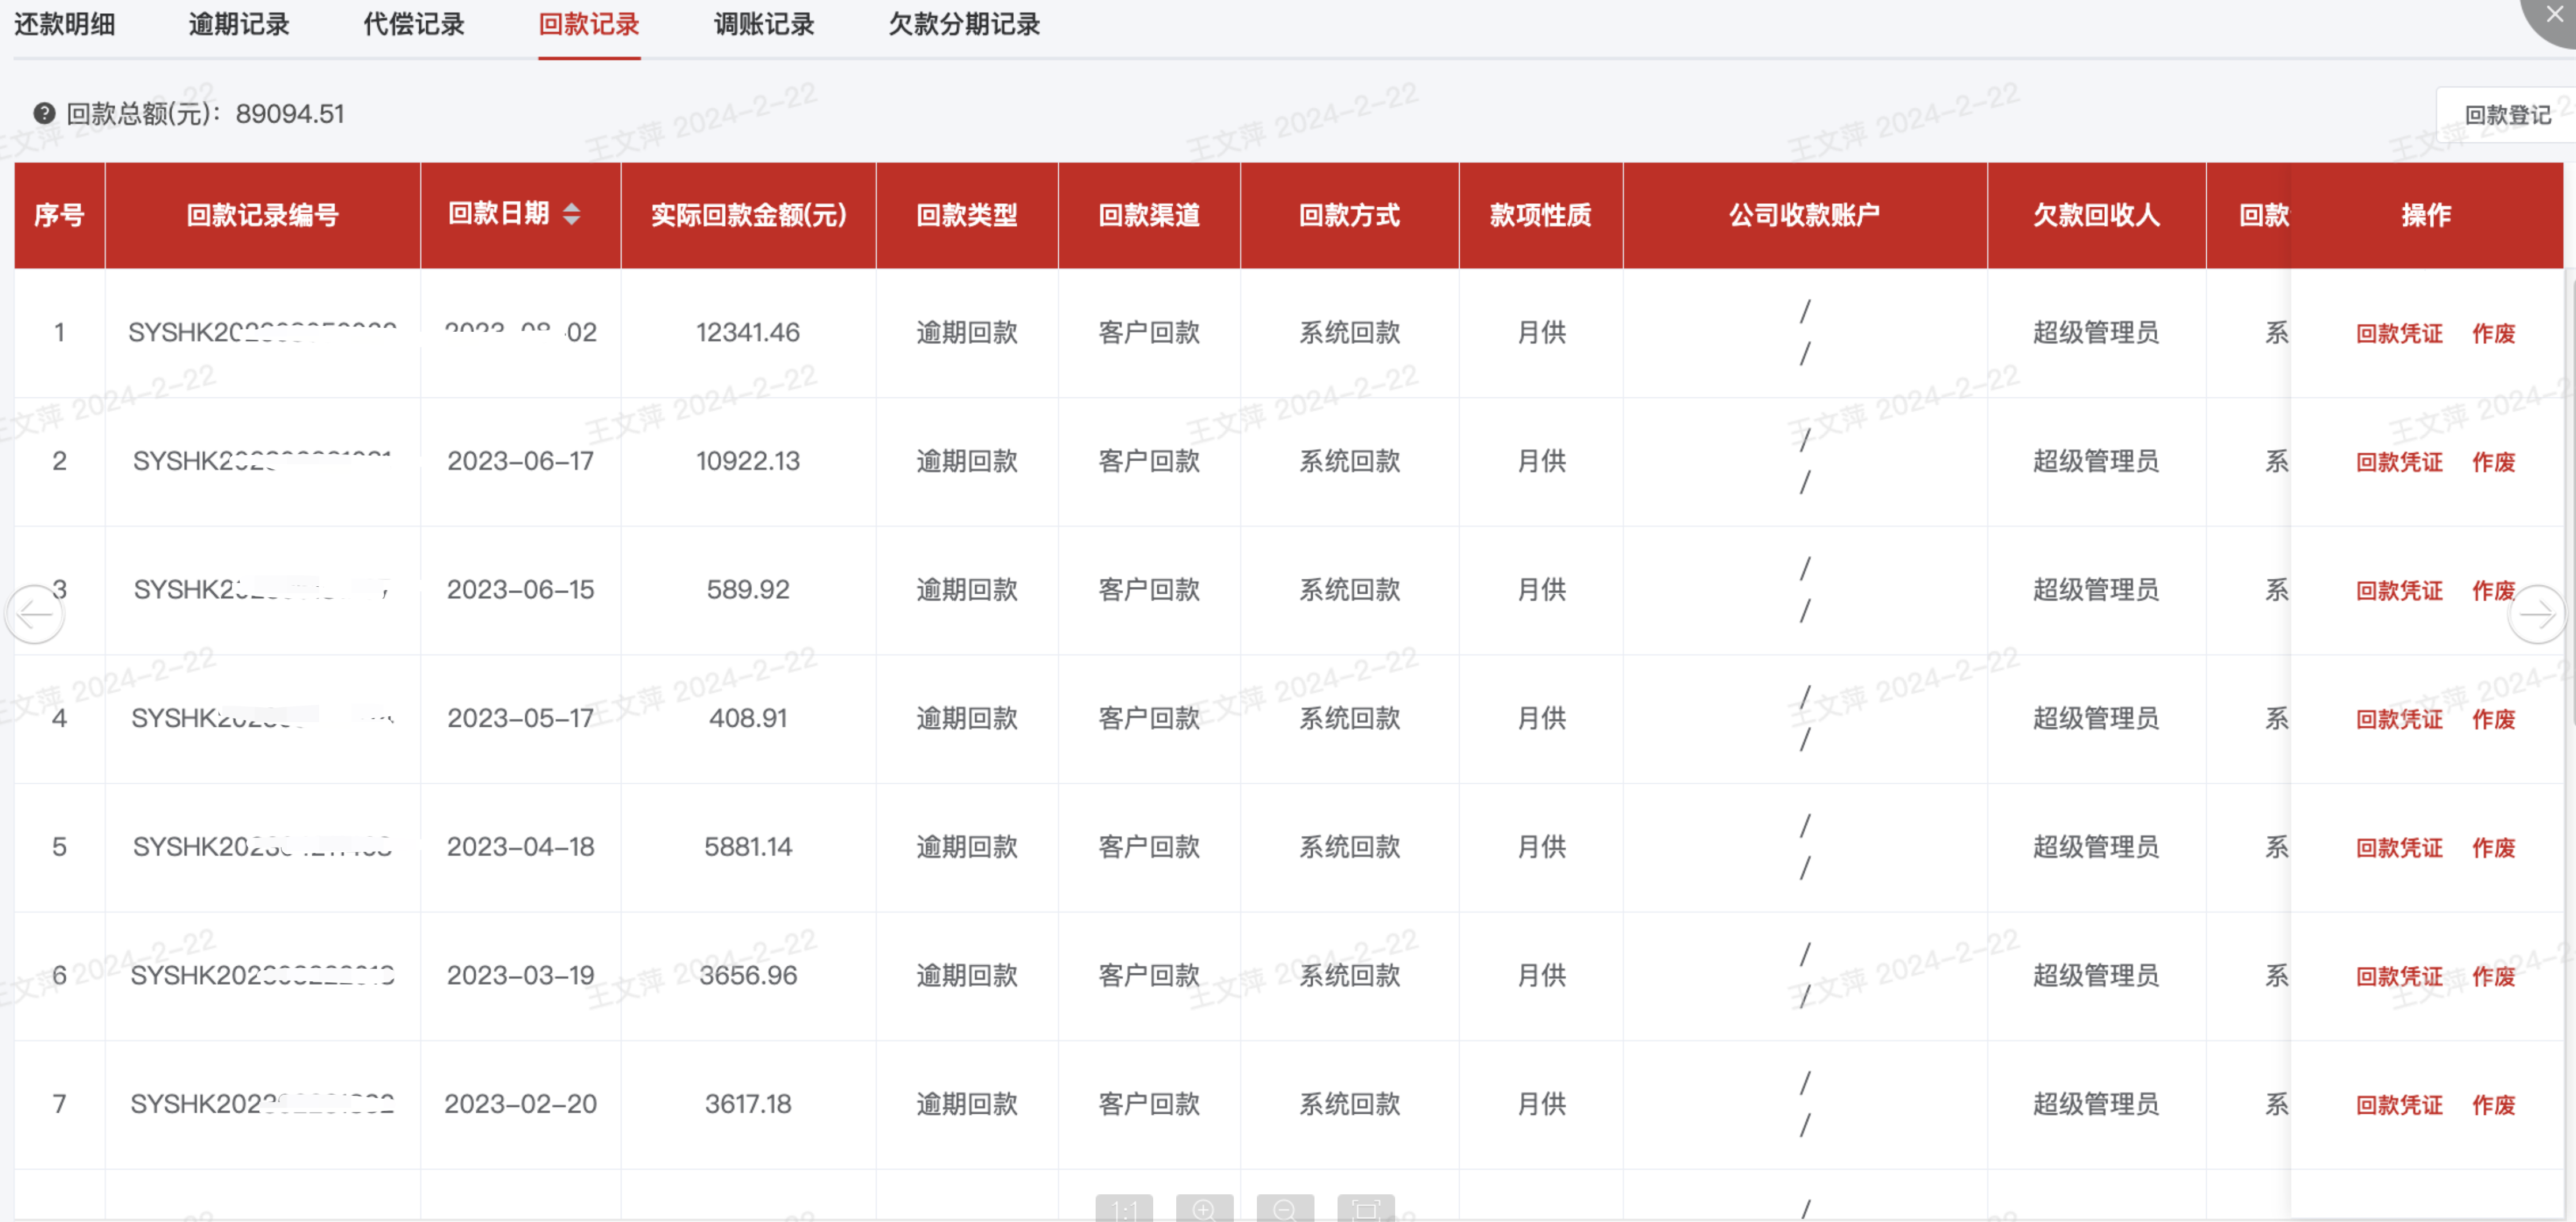Open the 调账记录 tab
2576x1222 pixels.
click(x=764, y=24)
